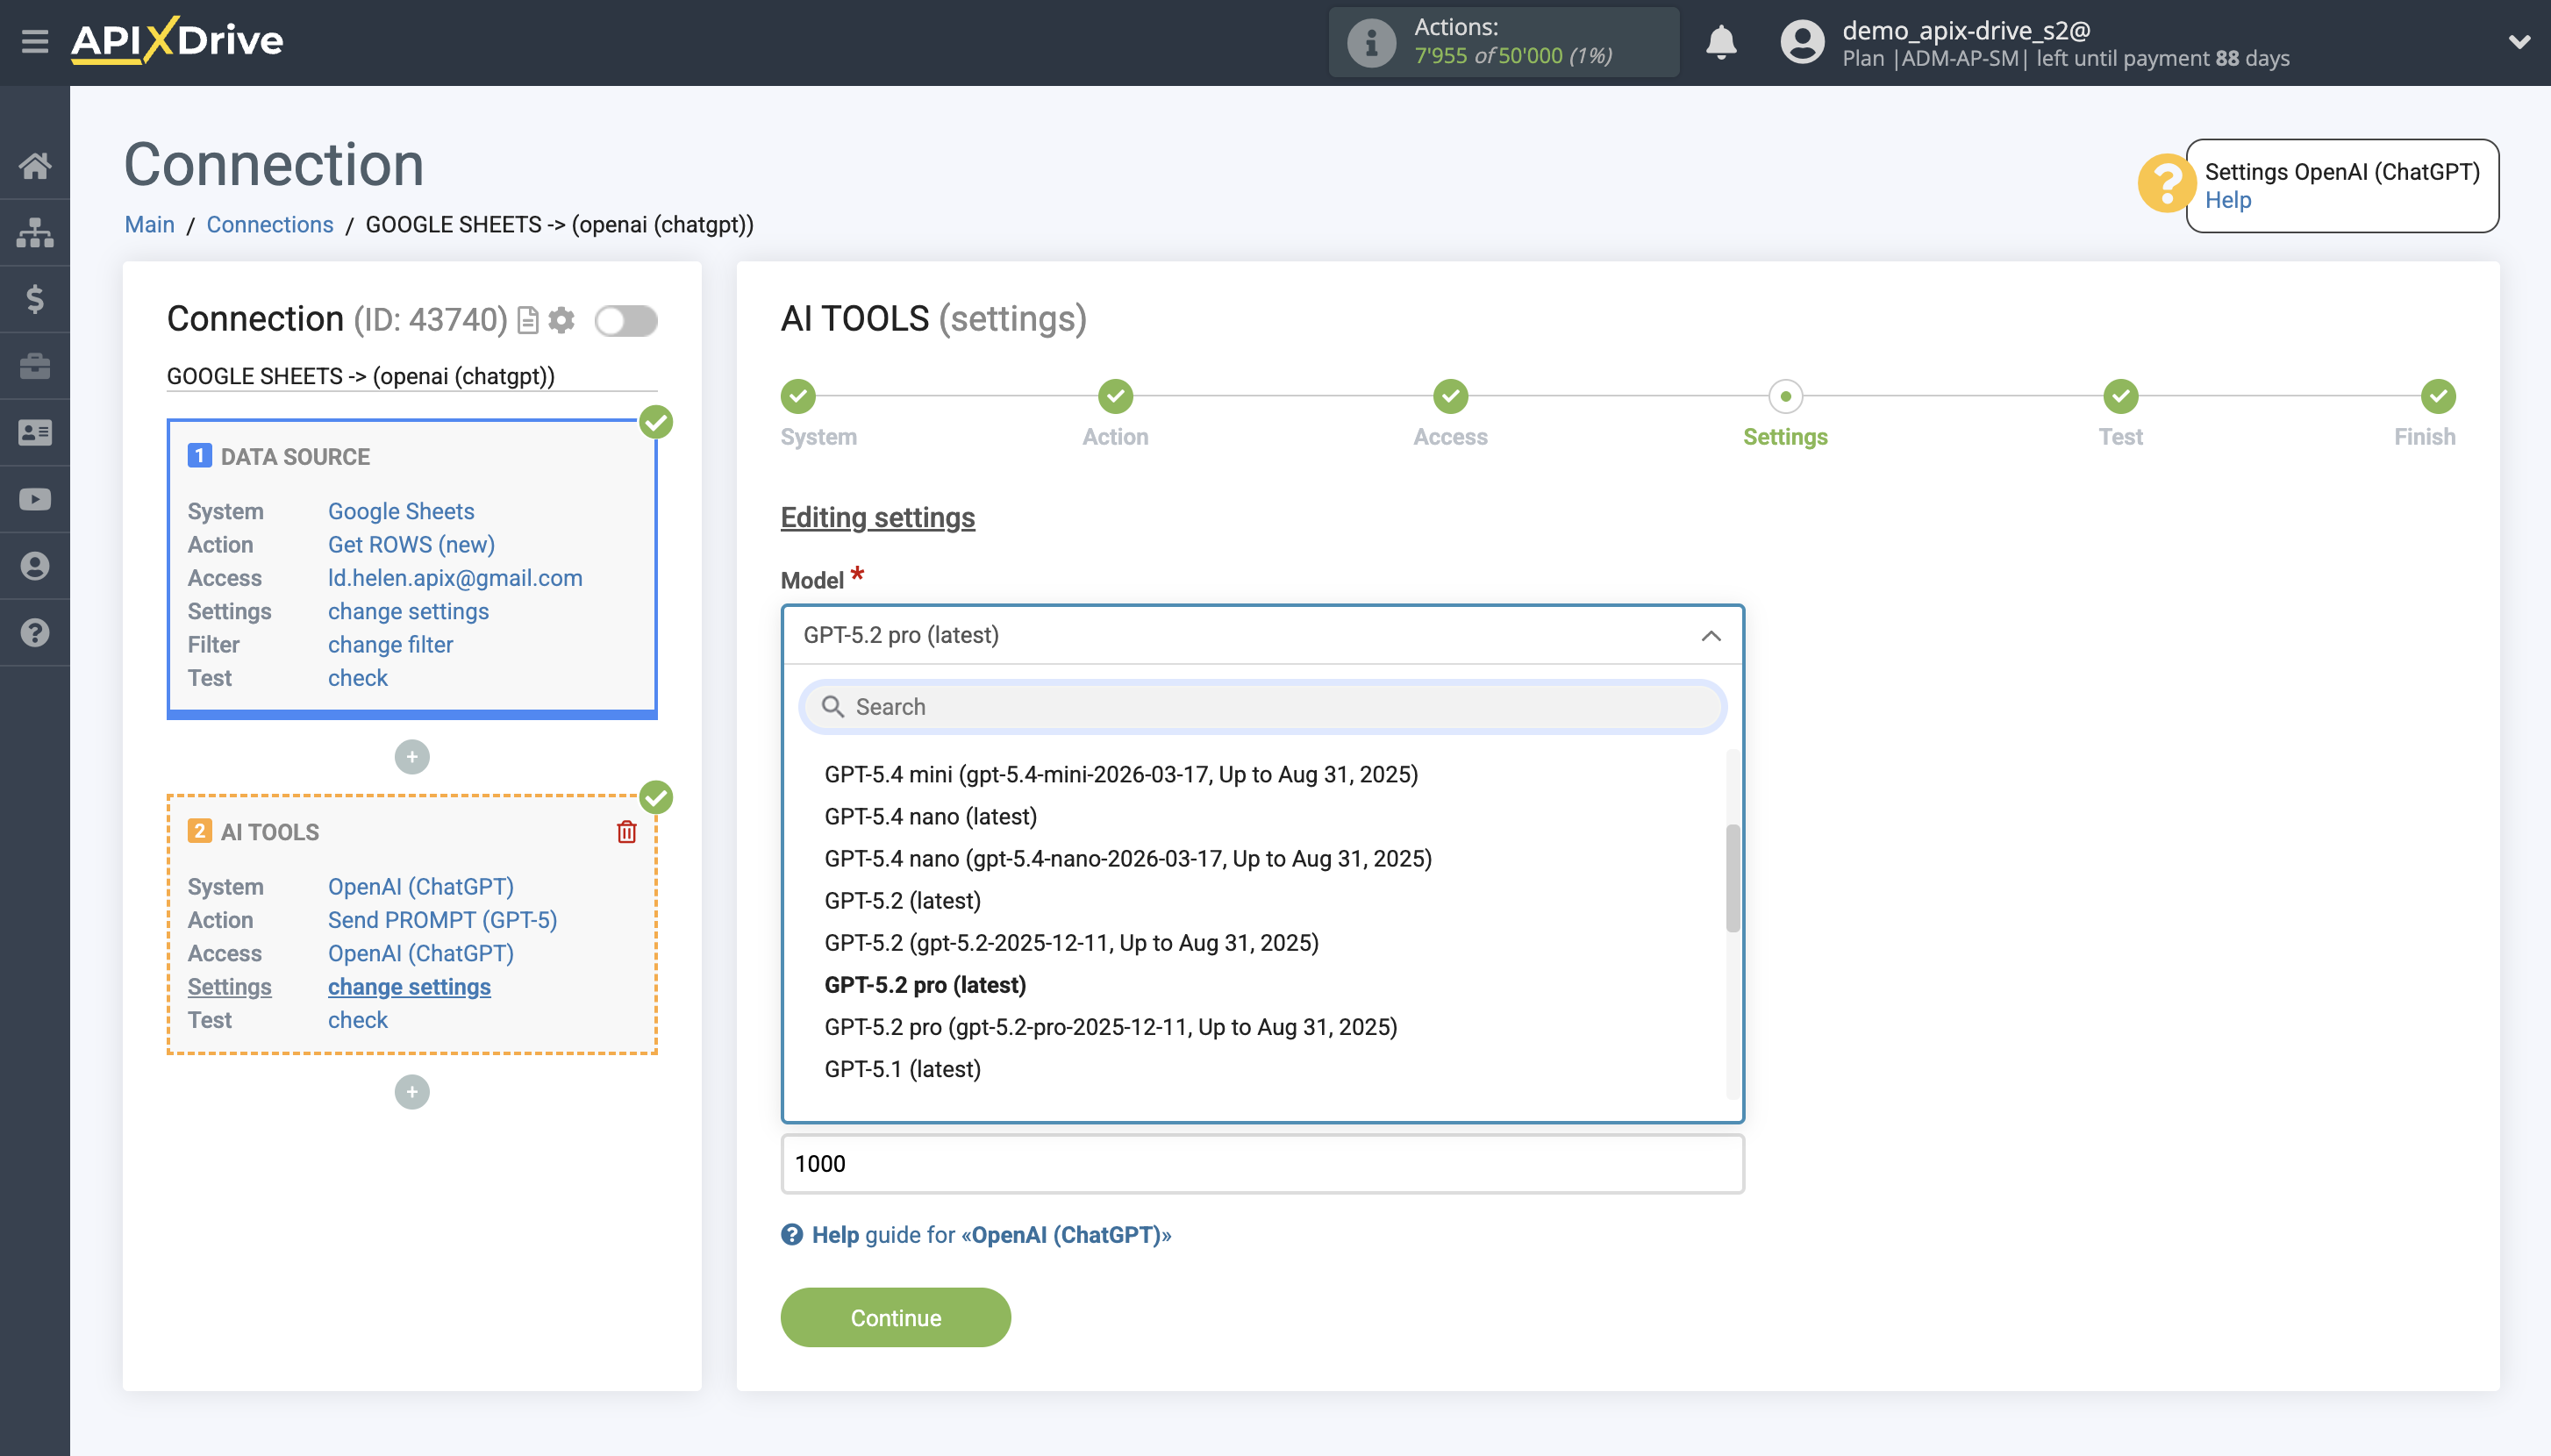The image size is (2551, 1456).
Task: Select GPT-5.4 nano (latest) from the list
Action: tap(932, 816)
